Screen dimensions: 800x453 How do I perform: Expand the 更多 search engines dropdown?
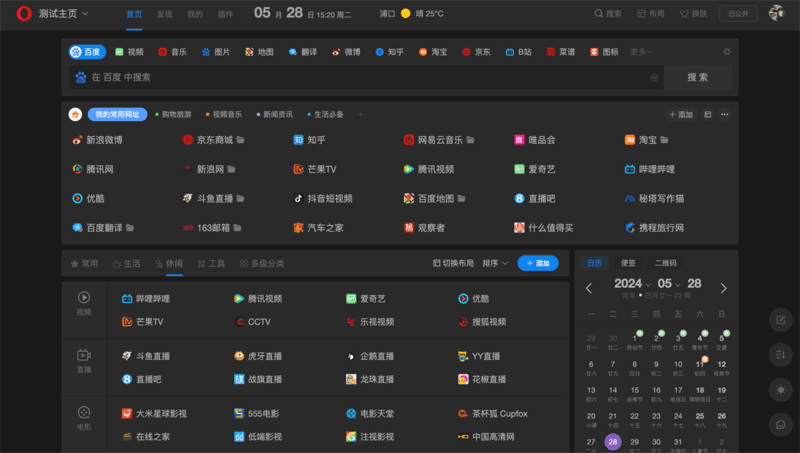tap(641, 52)
